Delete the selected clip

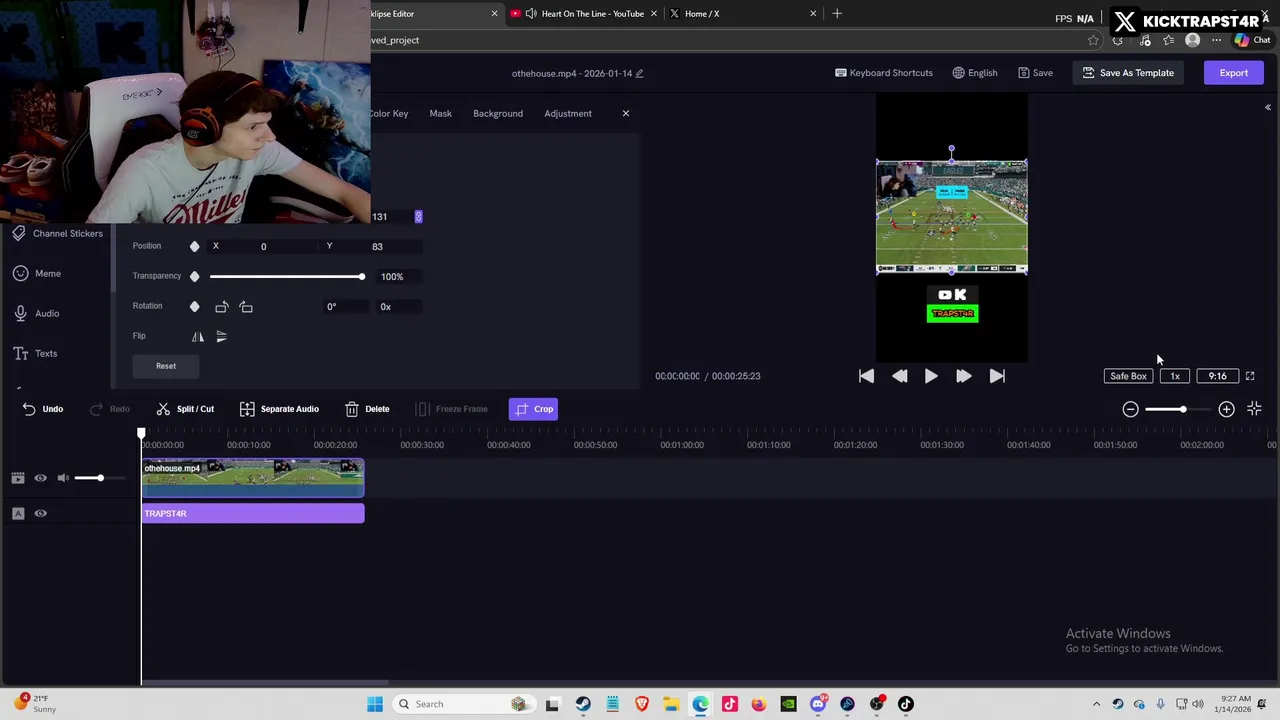click(x=367, y=409)
